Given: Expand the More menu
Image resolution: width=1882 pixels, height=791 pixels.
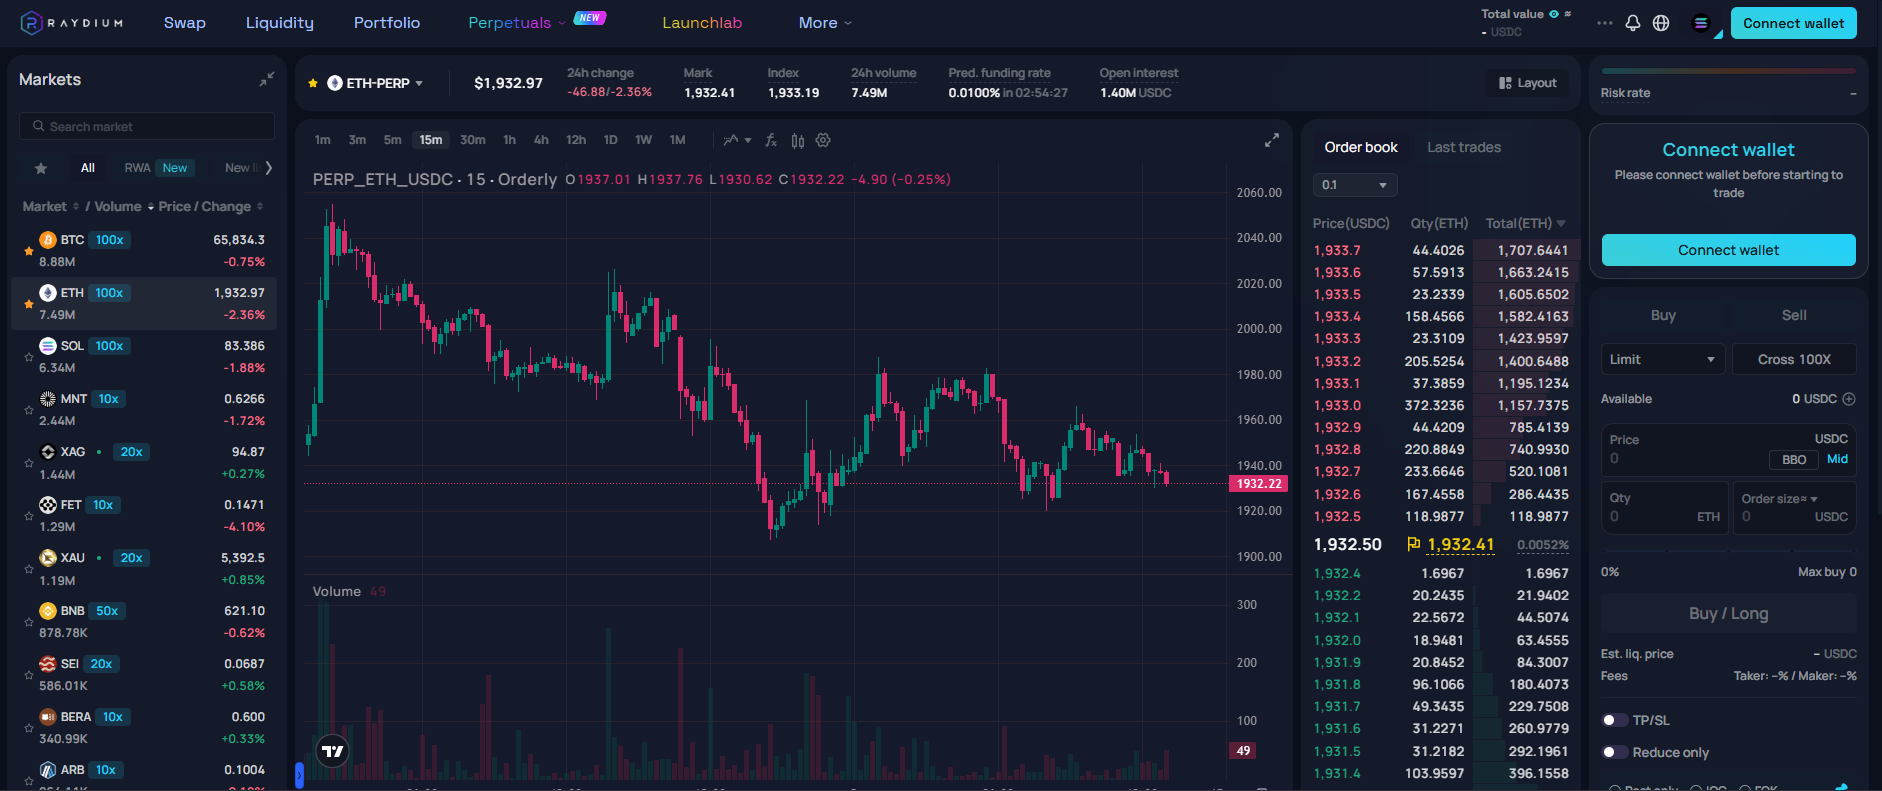Looking at the screenshot, I should click(x=825, y=23).
